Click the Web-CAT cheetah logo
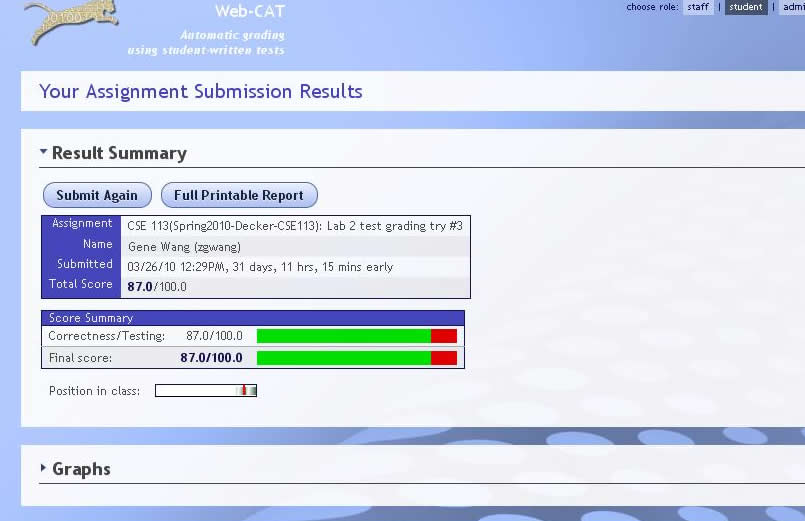Screen dimensions: 805x521 [70, 22]
